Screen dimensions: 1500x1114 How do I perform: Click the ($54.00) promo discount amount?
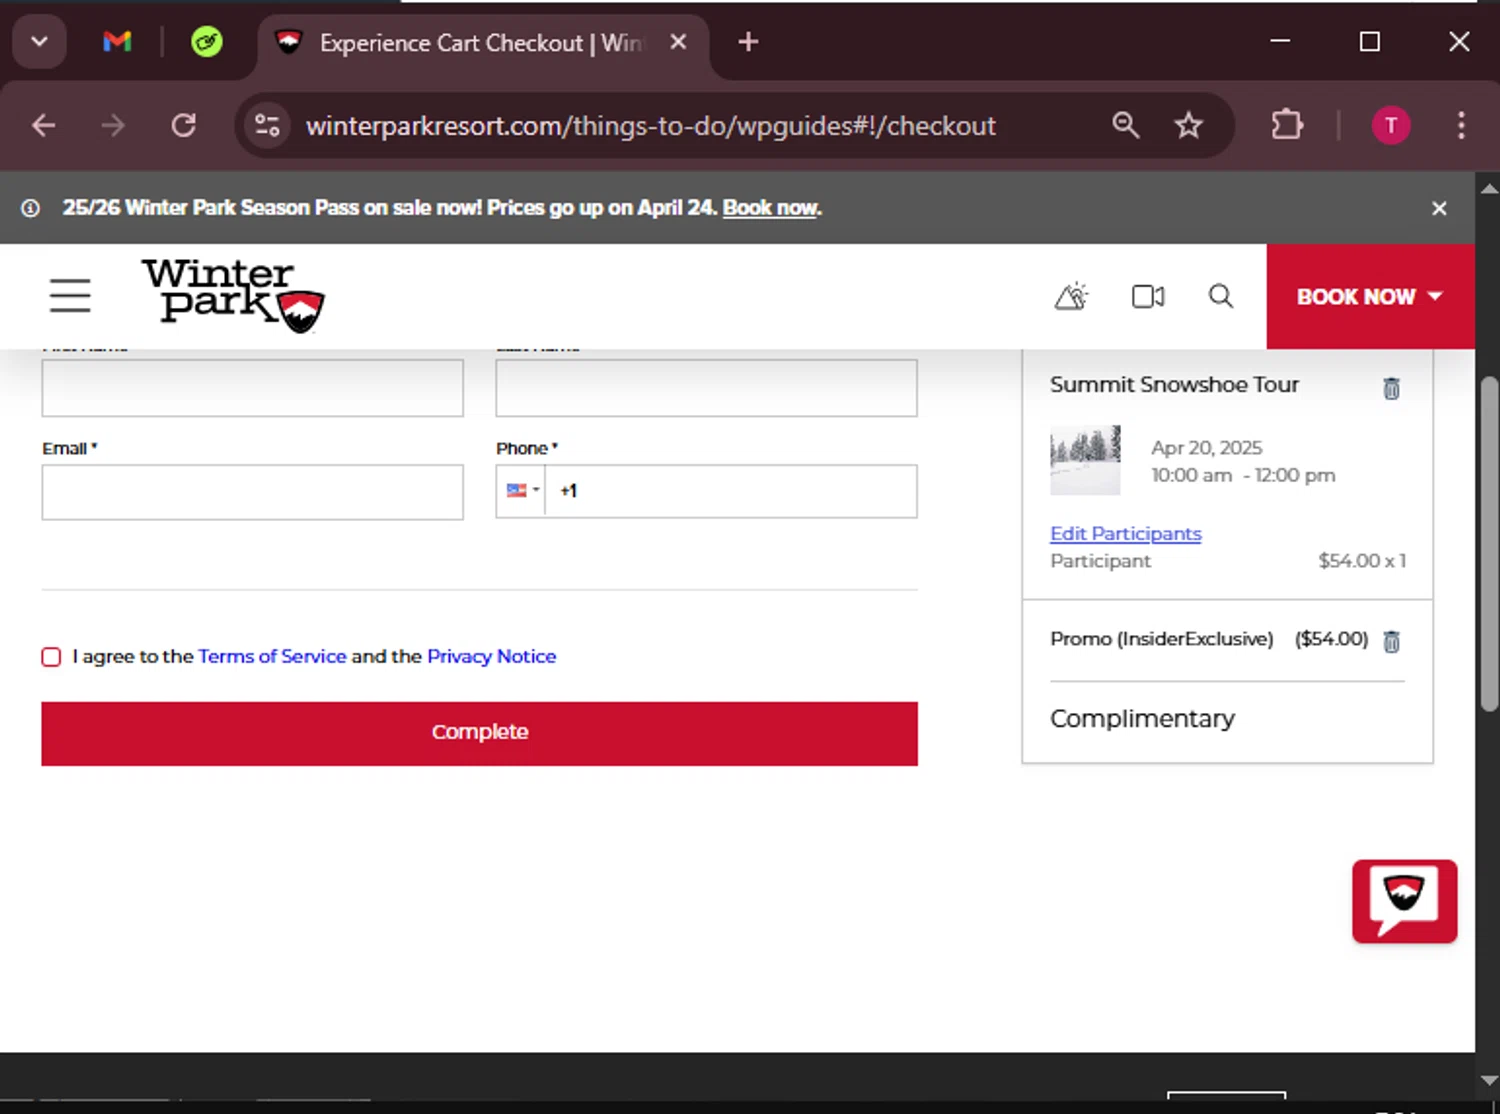[1331, 639]
